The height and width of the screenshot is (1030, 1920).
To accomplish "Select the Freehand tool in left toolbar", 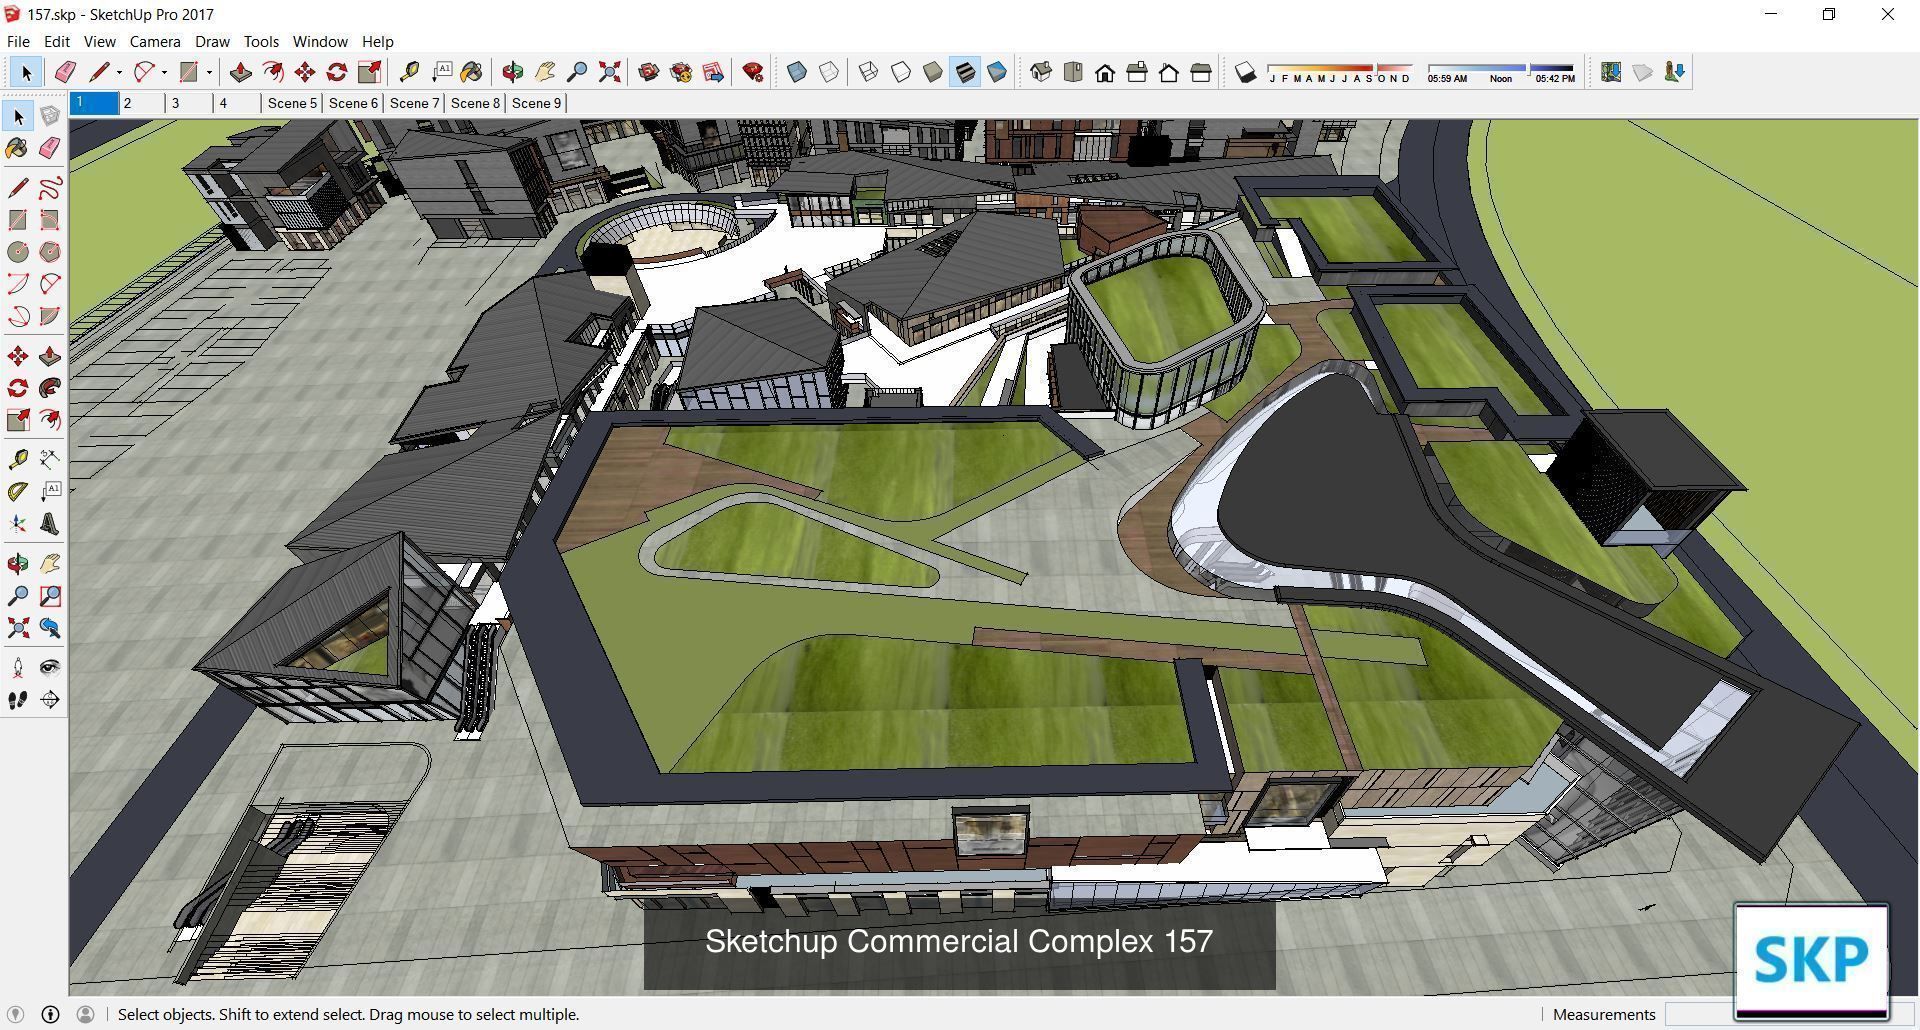I will coord(50,188).
